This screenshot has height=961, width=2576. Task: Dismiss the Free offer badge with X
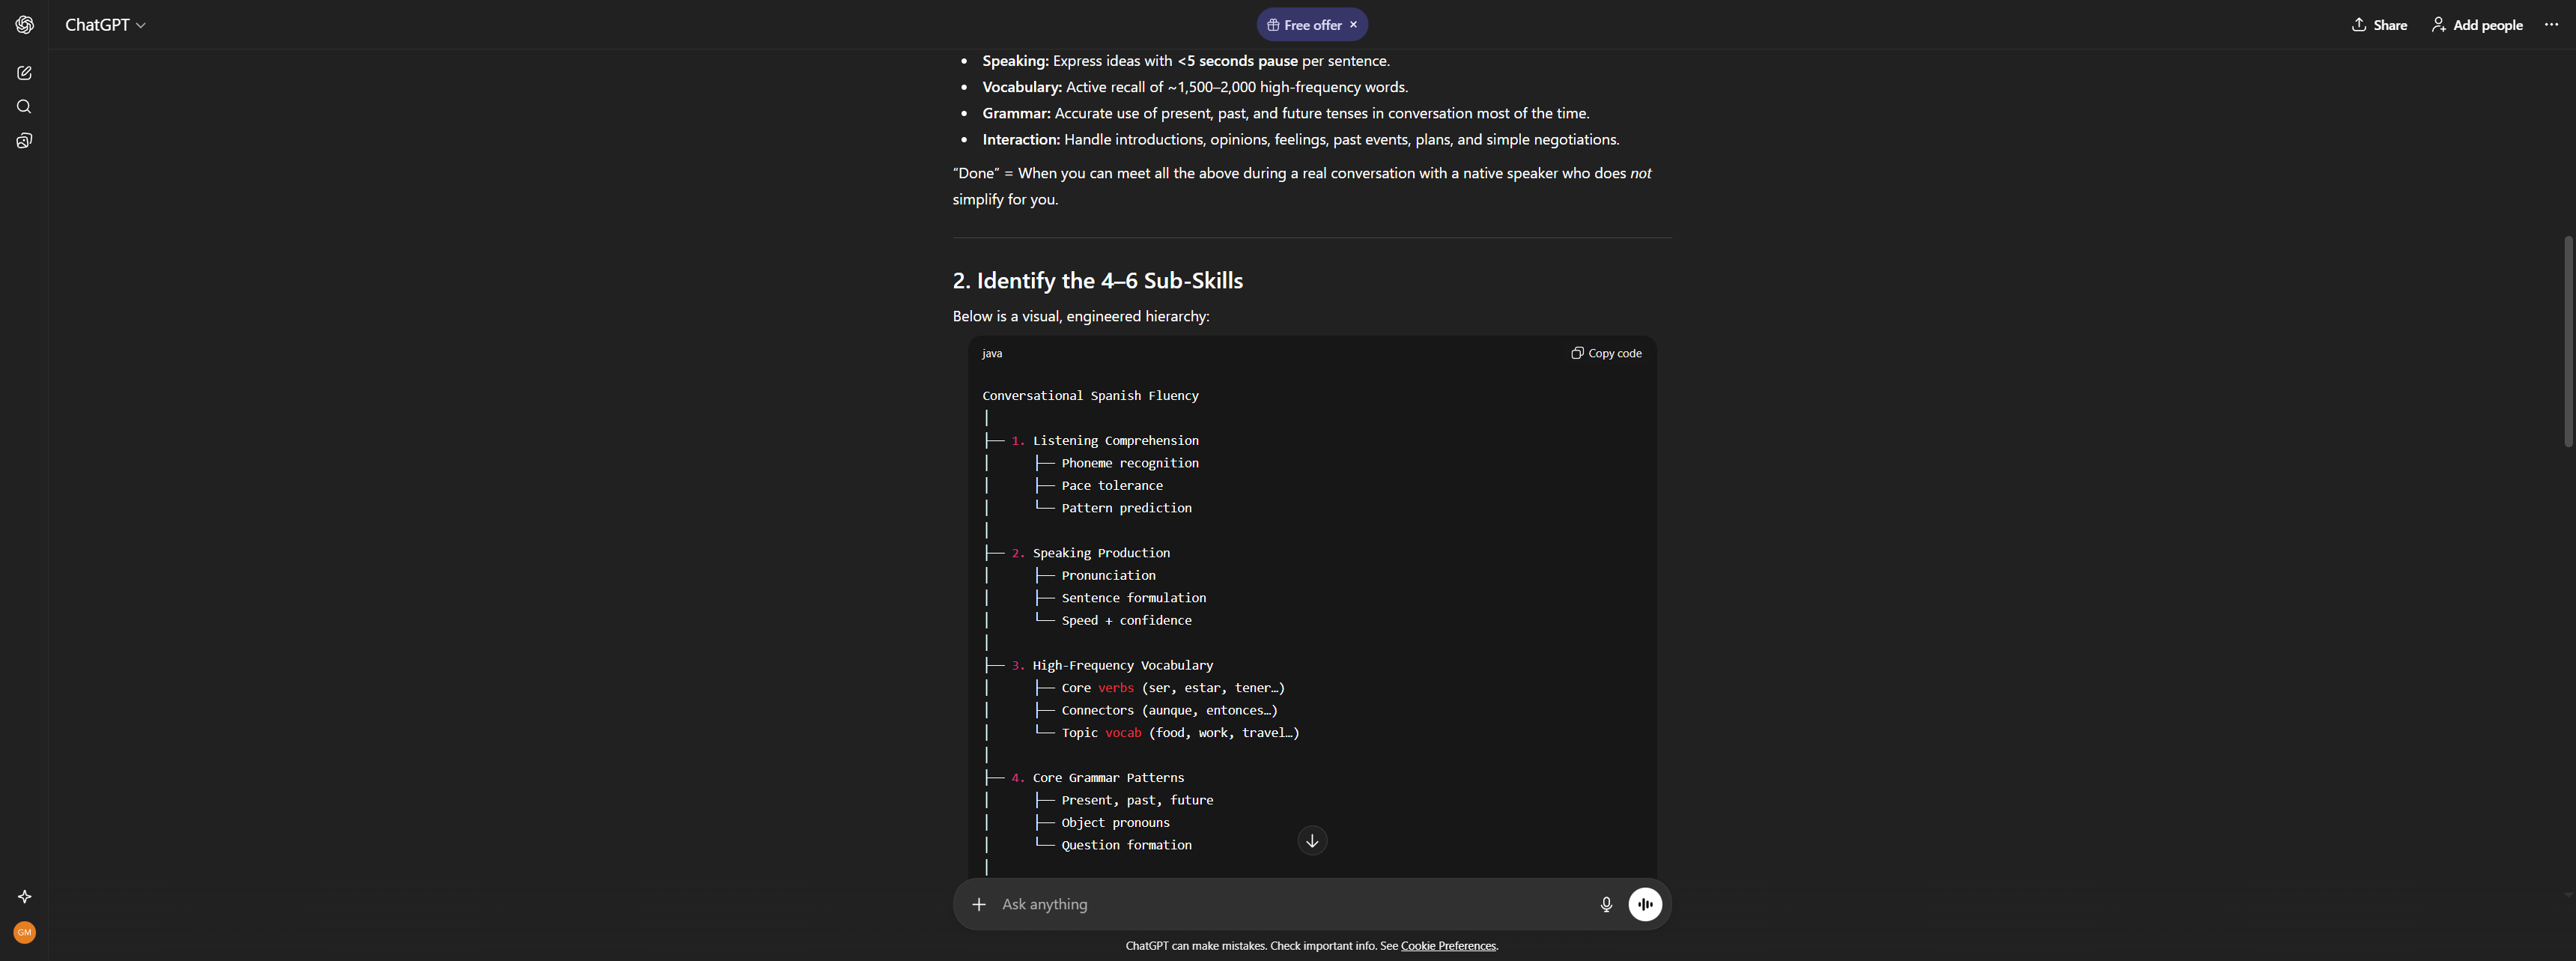[x=1353, y=25]
